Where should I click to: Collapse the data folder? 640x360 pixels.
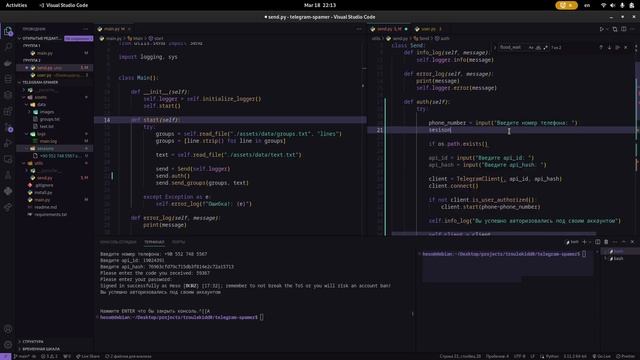(27, 104)
